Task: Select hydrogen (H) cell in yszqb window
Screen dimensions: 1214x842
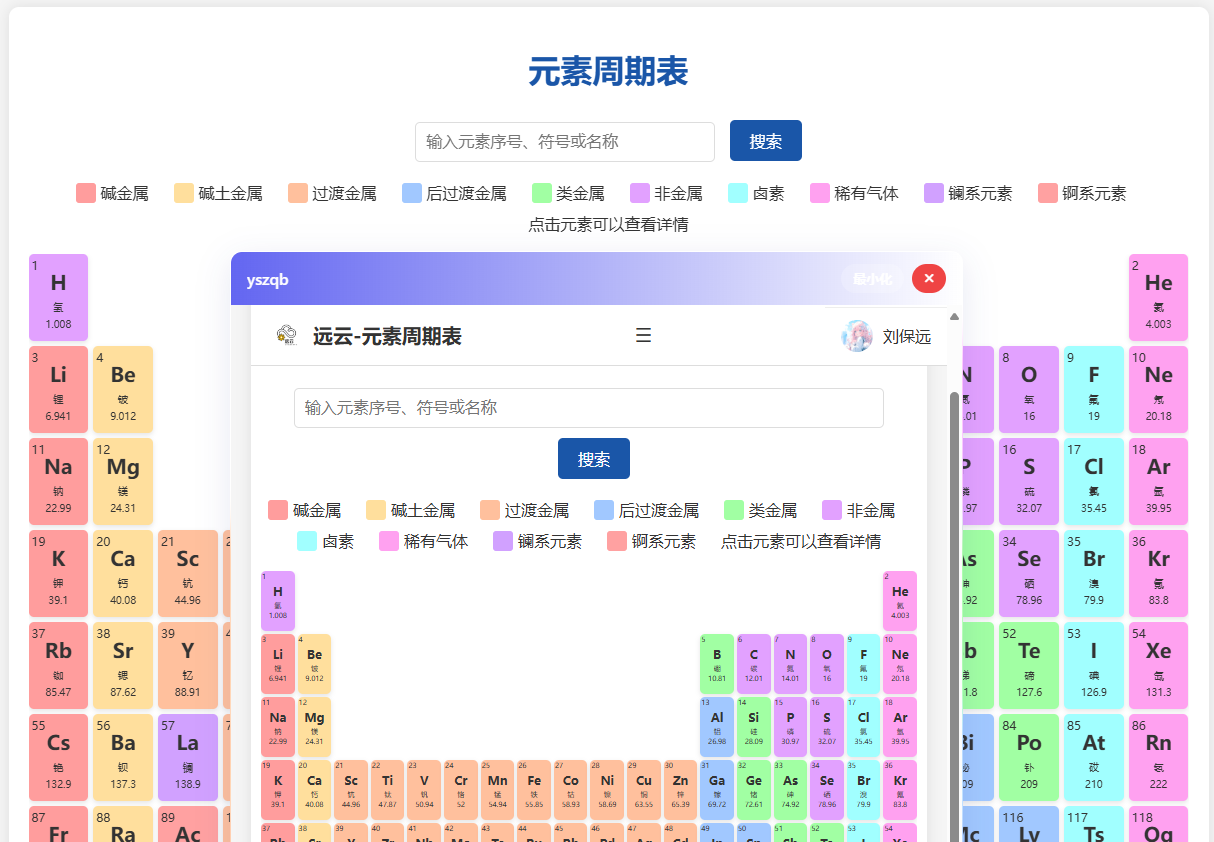Action: pyautogui.click(x=278, y=601)
